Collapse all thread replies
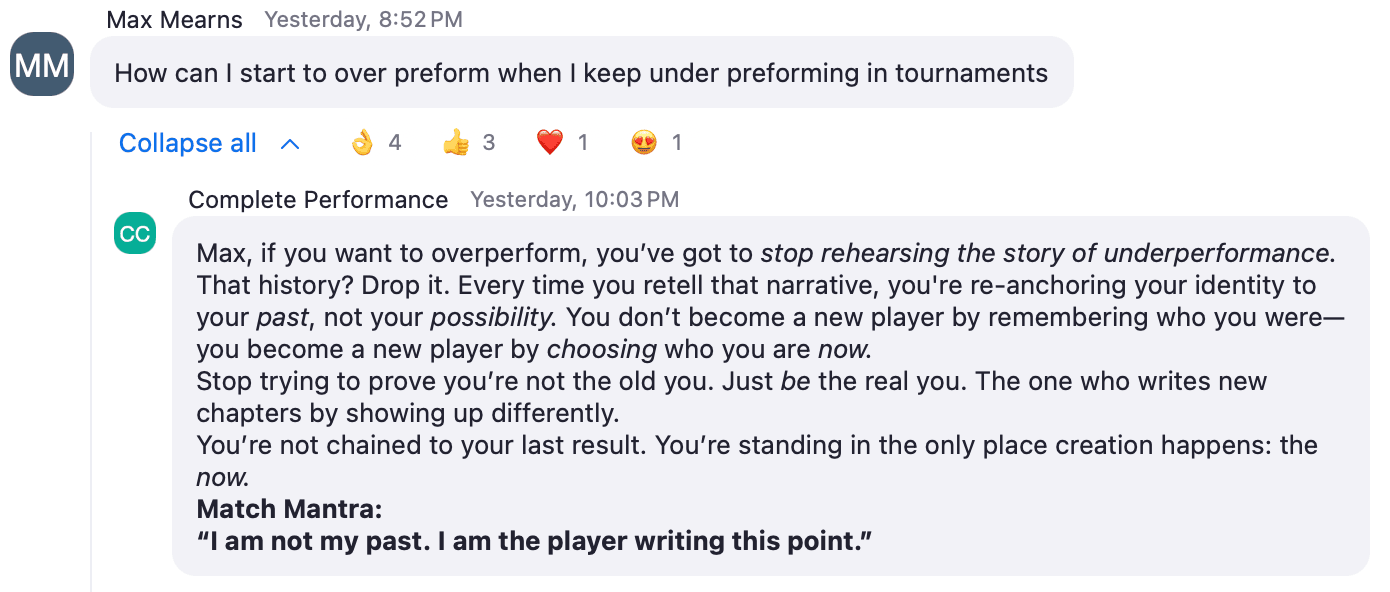 [188, 143]
